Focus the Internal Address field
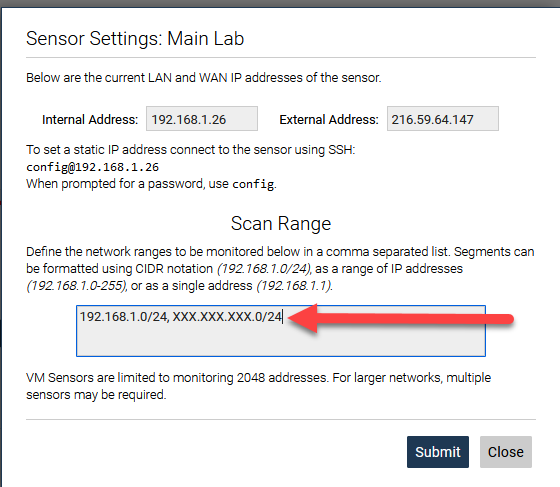The image size is (560, 487). tap(202, 119)
